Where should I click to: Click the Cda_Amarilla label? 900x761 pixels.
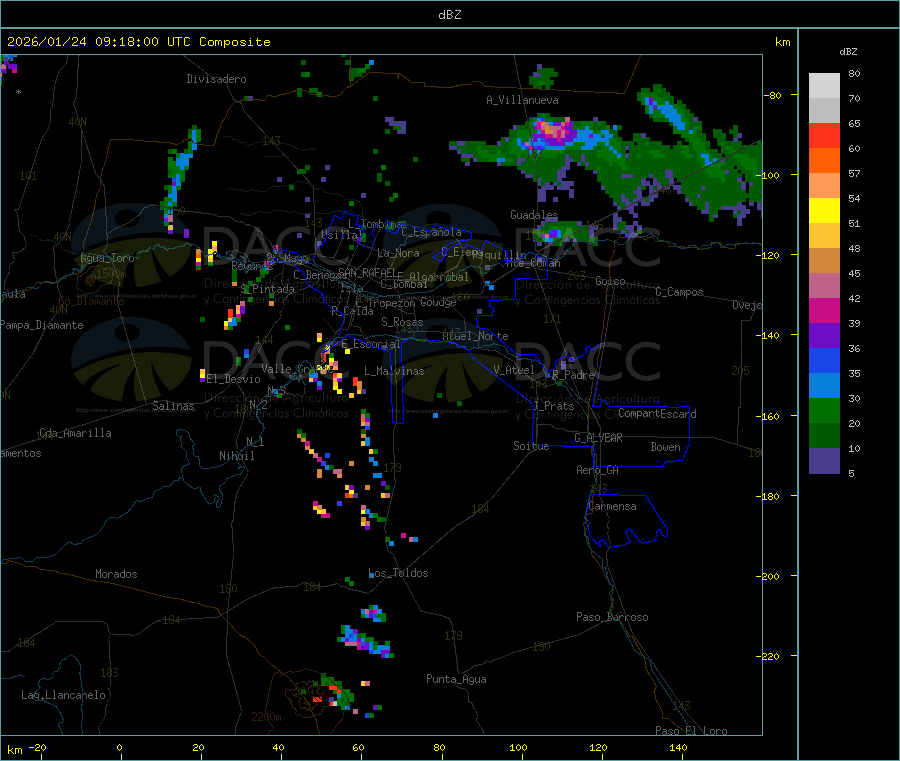point(75,433)
